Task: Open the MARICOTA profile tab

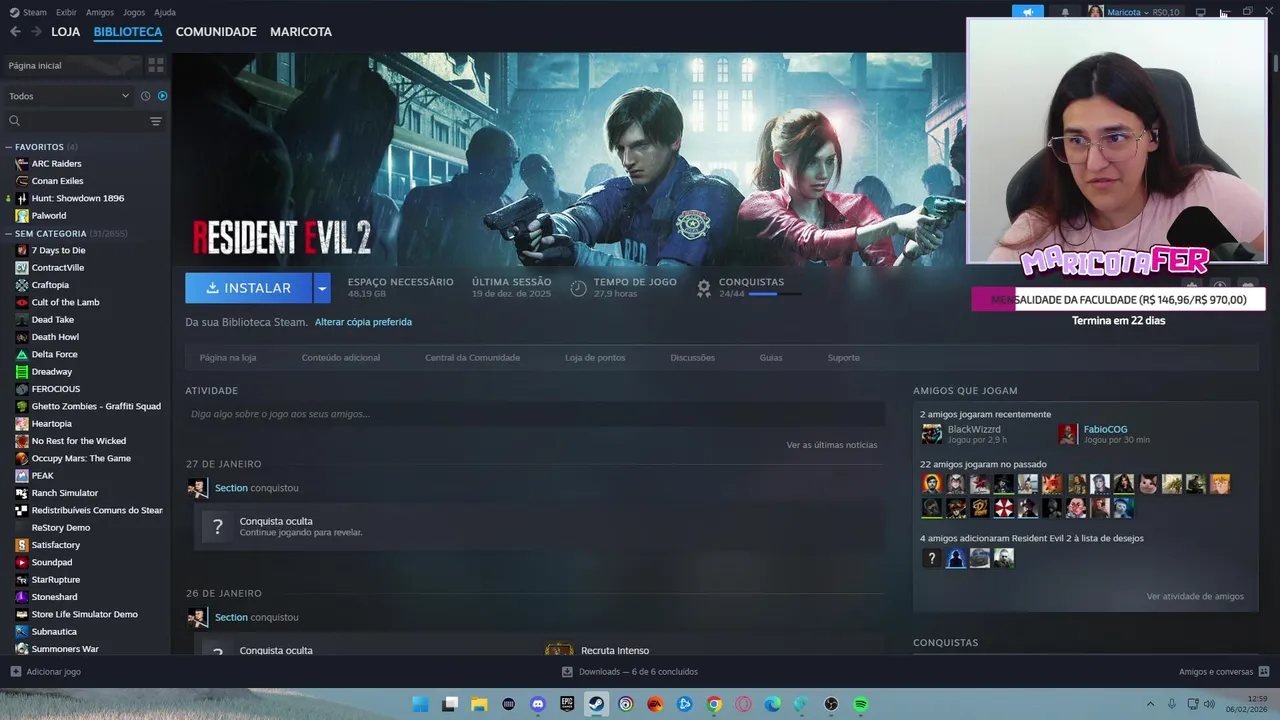Action: (301, 32)
